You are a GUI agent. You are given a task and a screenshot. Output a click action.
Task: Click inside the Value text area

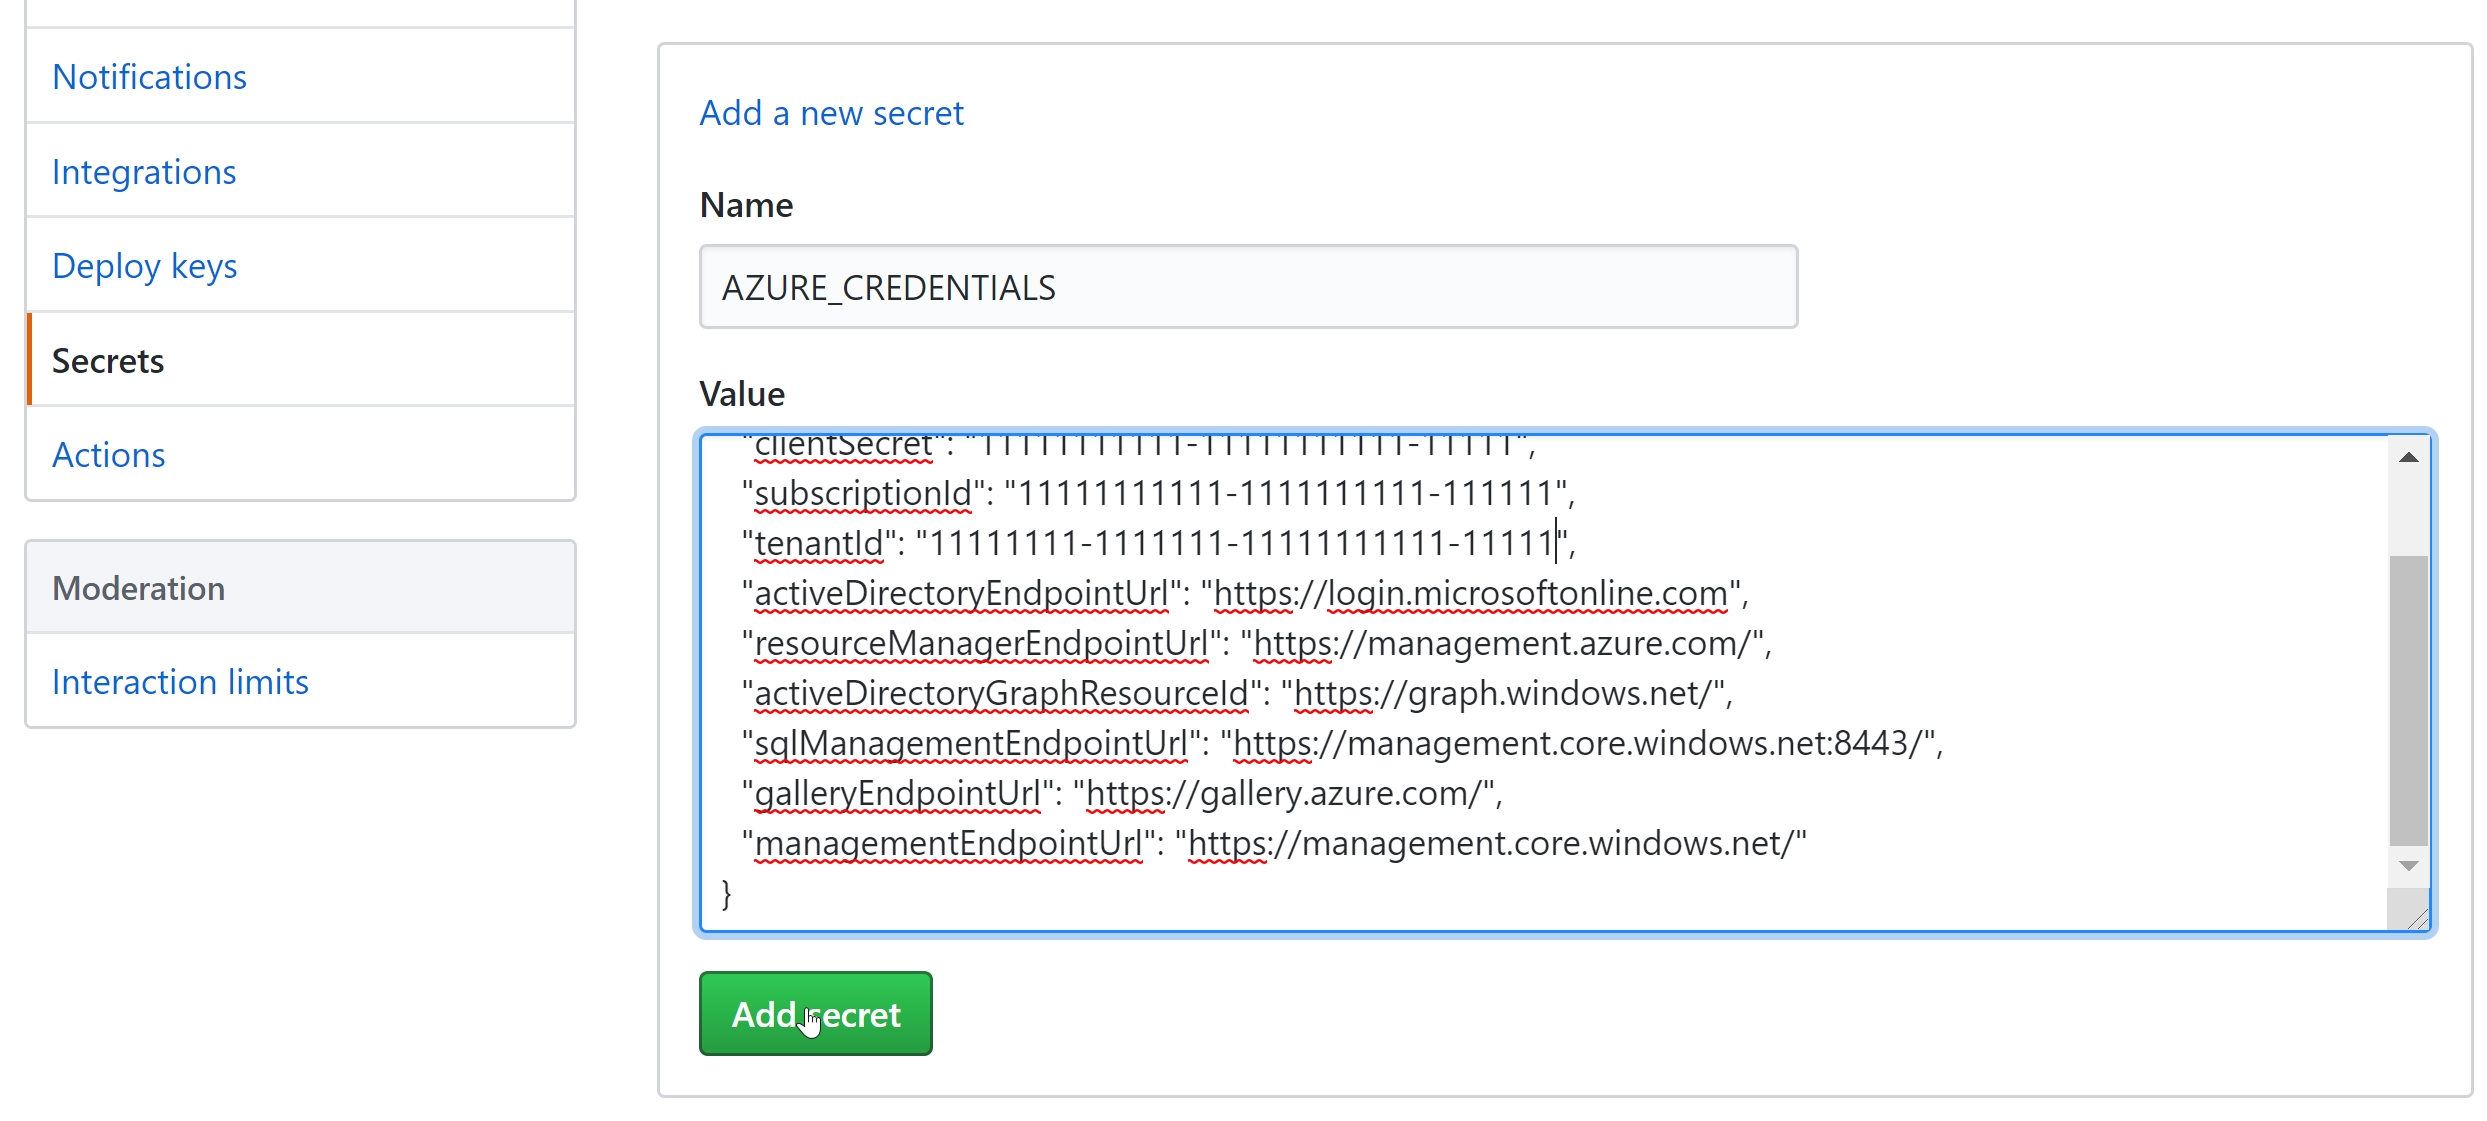click(1562, 682)
